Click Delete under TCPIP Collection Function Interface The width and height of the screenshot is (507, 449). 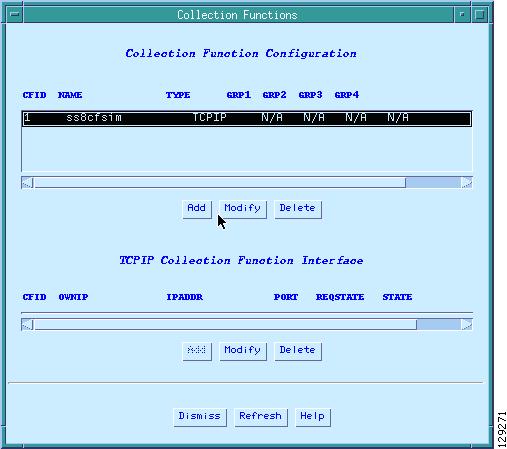[298, 351]
